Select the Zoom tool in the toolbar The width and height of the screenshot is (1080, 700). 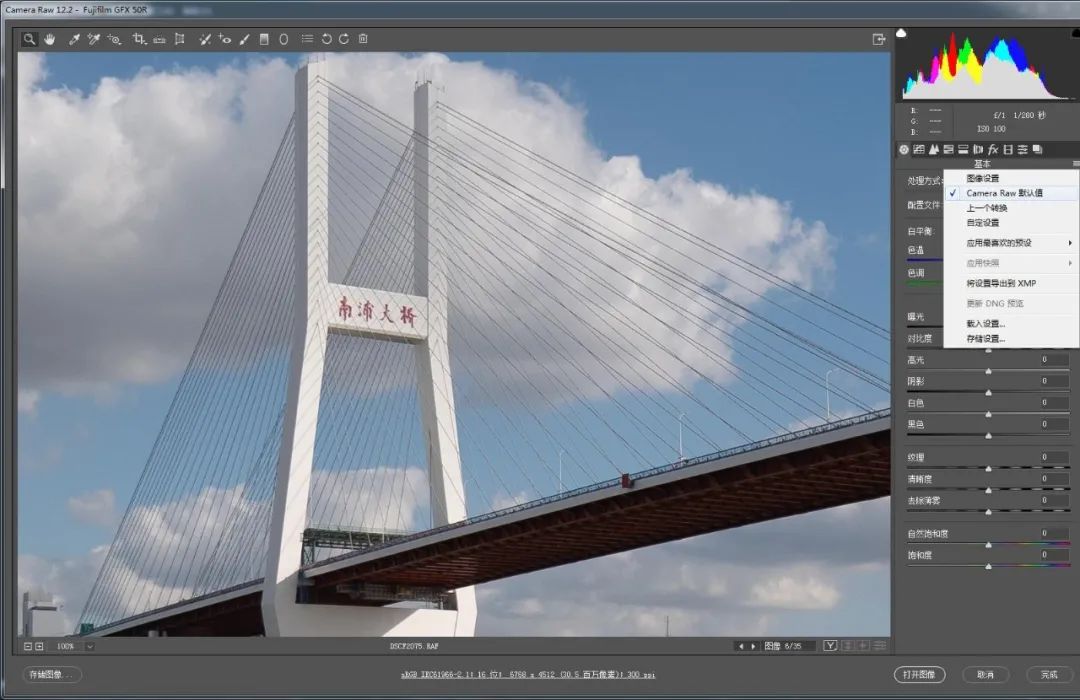pos(30,39)
